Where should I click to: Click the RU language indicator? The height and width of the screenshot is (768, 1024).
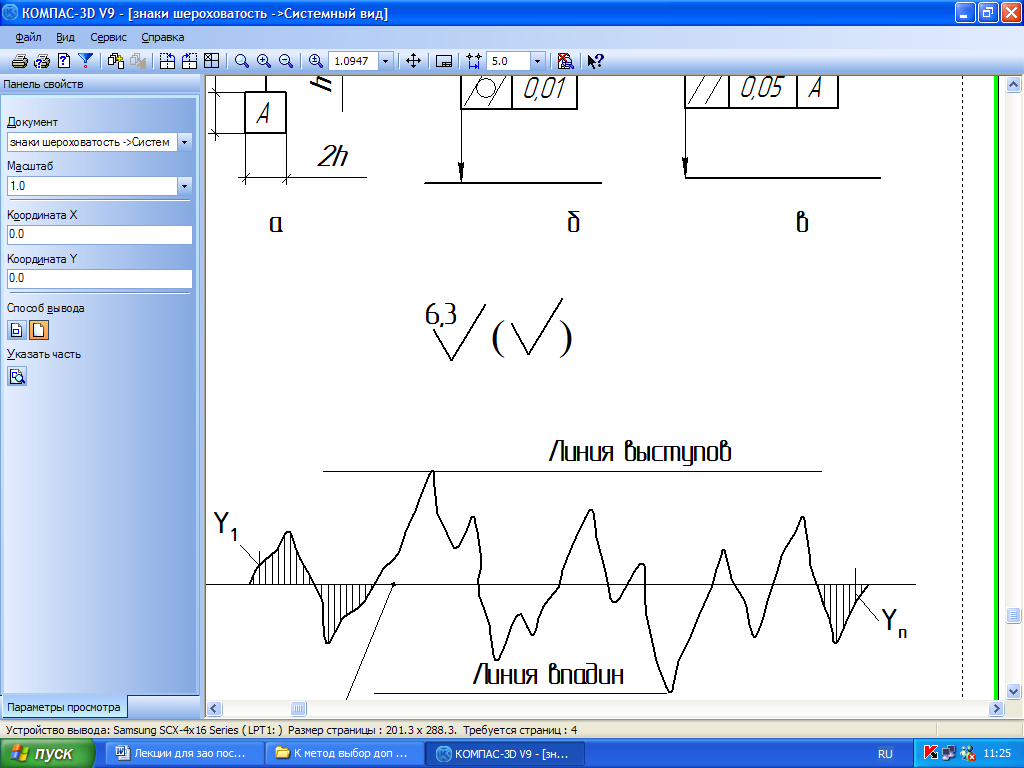pyautogui.click(x=885, y=754)
